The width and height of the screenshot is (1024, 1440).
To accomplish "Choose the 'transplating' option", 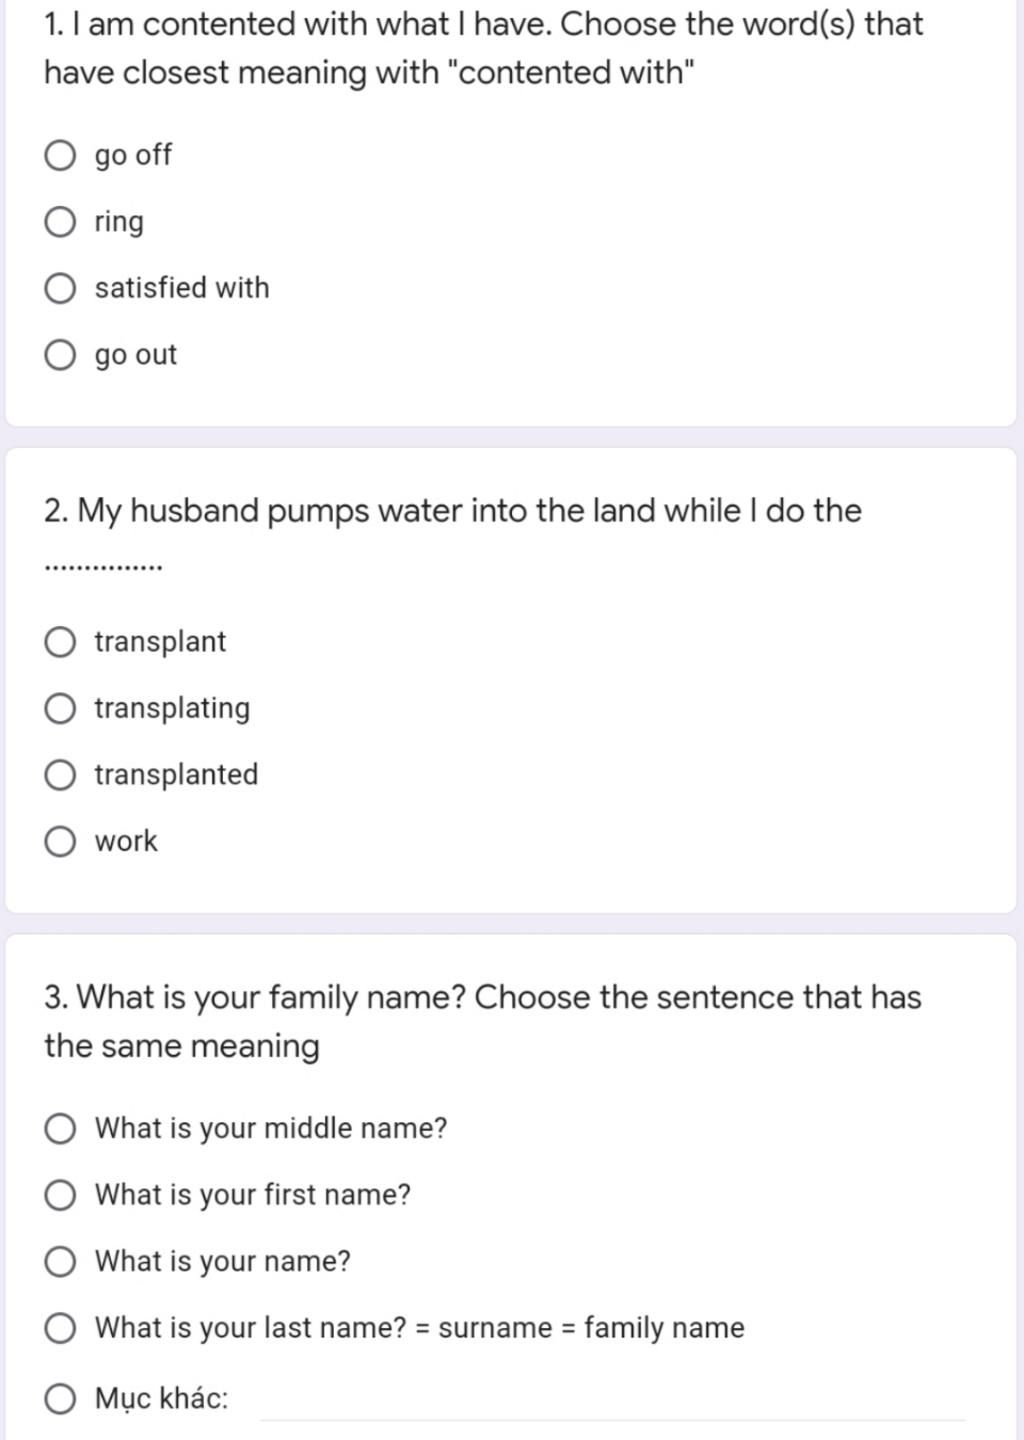I will pyautogui.click(x=60, y=709).
